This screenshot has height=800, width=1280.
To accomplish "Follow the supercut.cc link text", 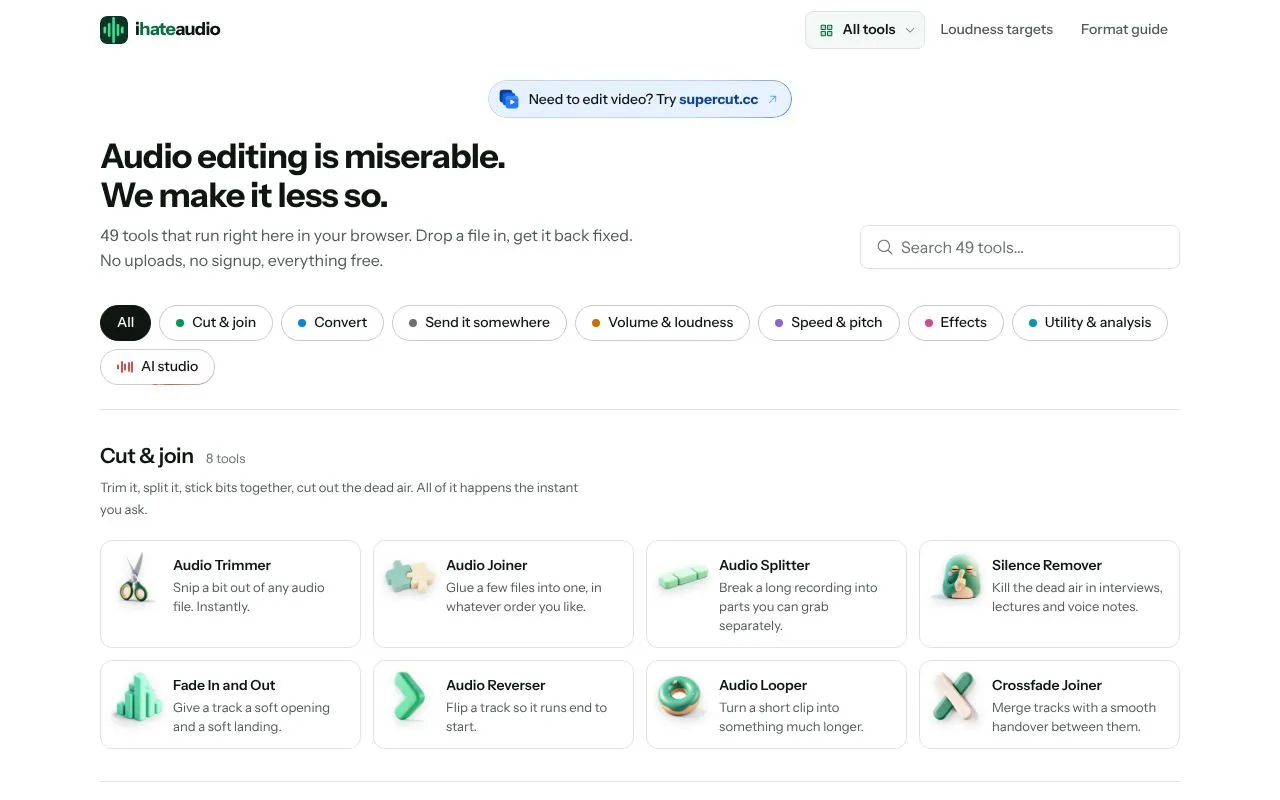I will pos(718,99).
